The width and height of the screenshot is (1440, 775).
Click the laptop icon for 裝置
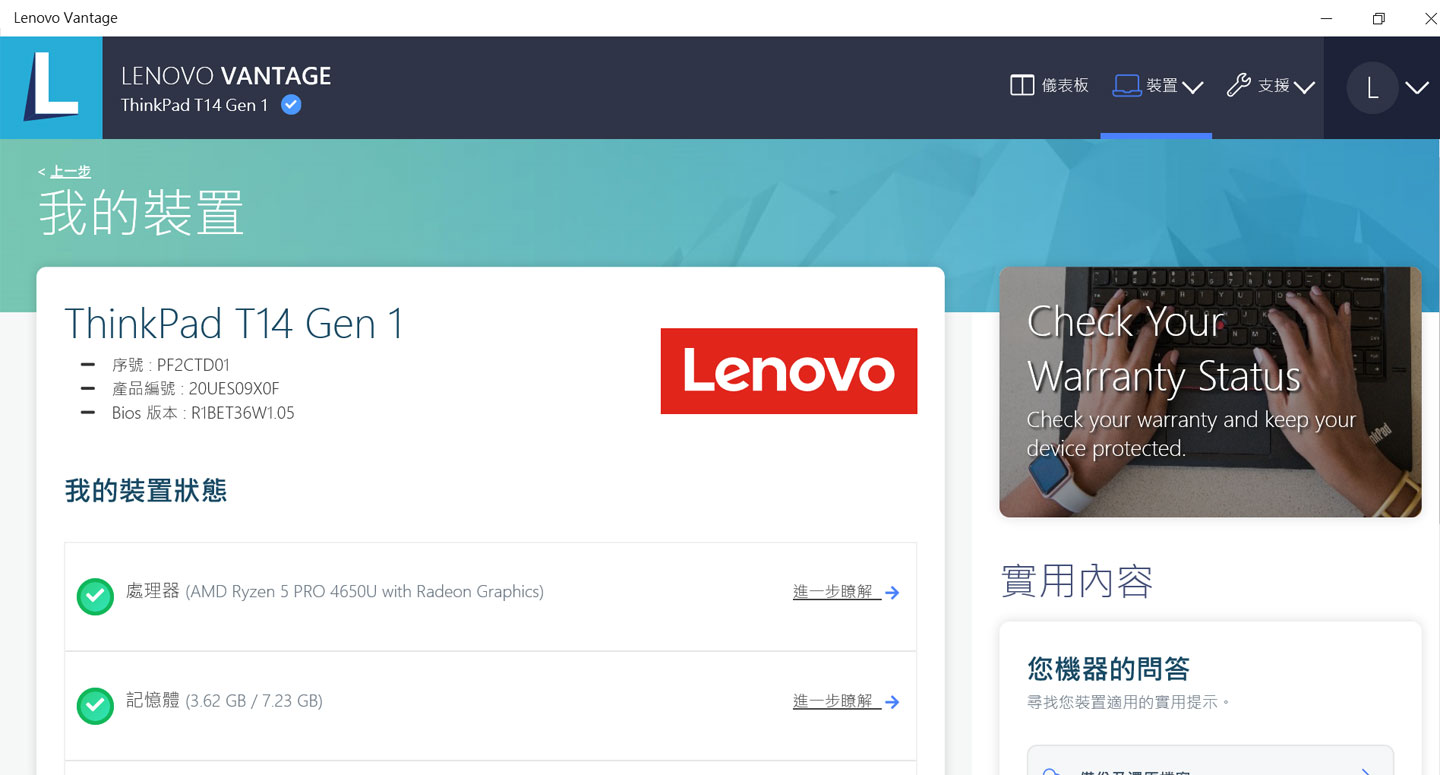click(1127, 86)
